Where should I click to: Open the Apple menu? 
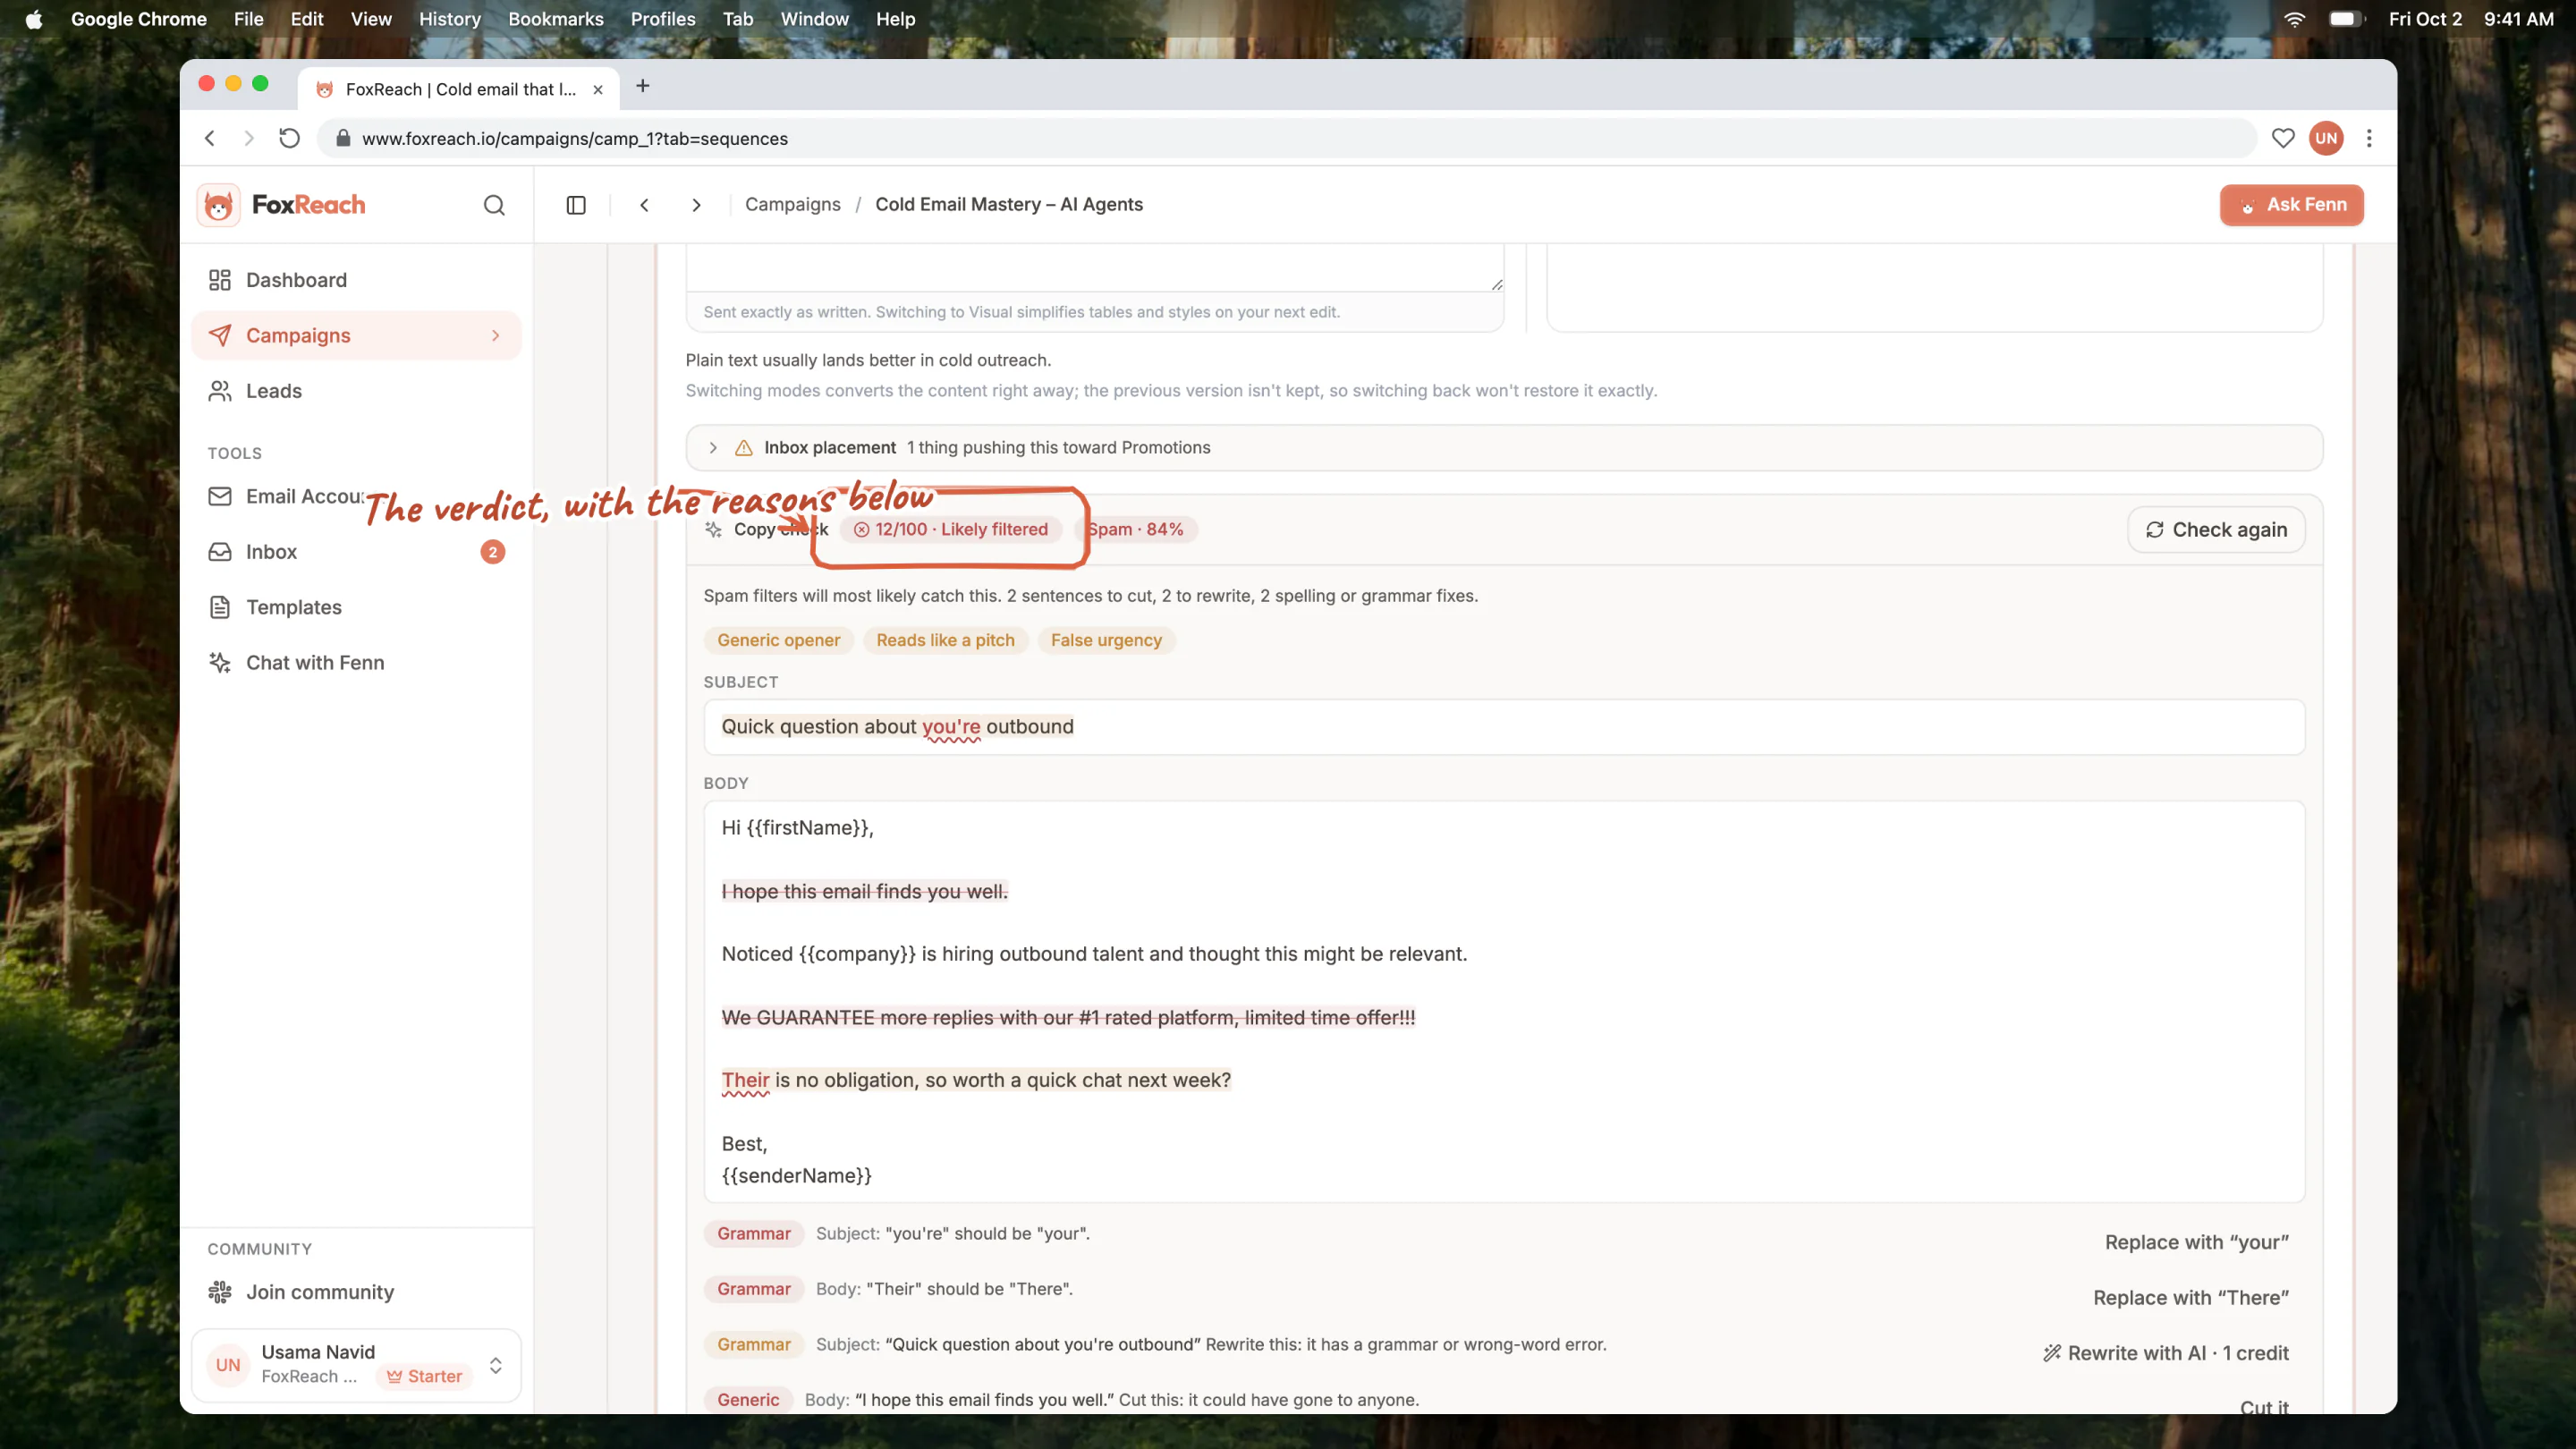[34, 19]
